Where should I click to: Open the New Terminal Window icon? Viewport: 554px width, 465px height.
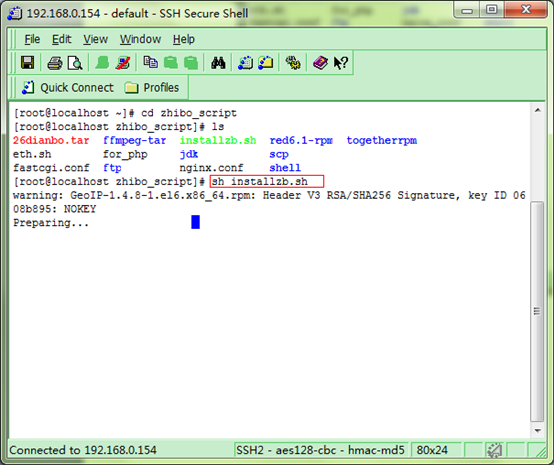(x=246, y=63)
